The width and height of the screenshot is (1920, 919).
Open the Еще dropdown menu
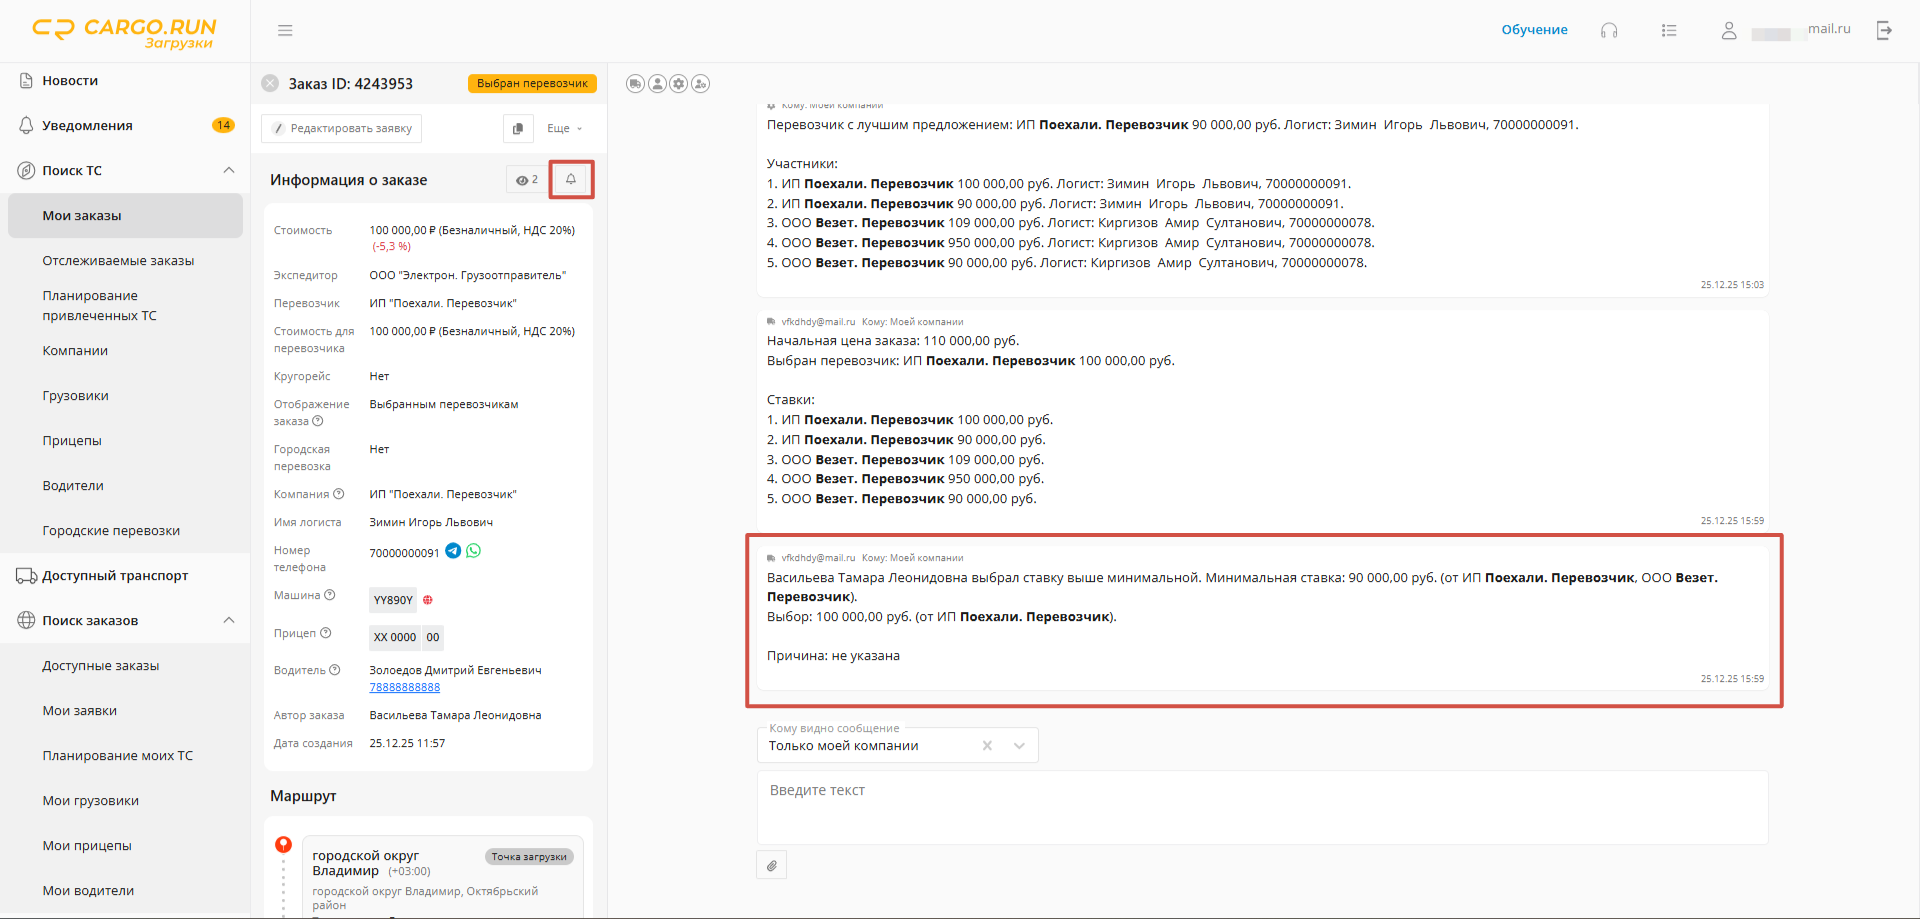564,129
